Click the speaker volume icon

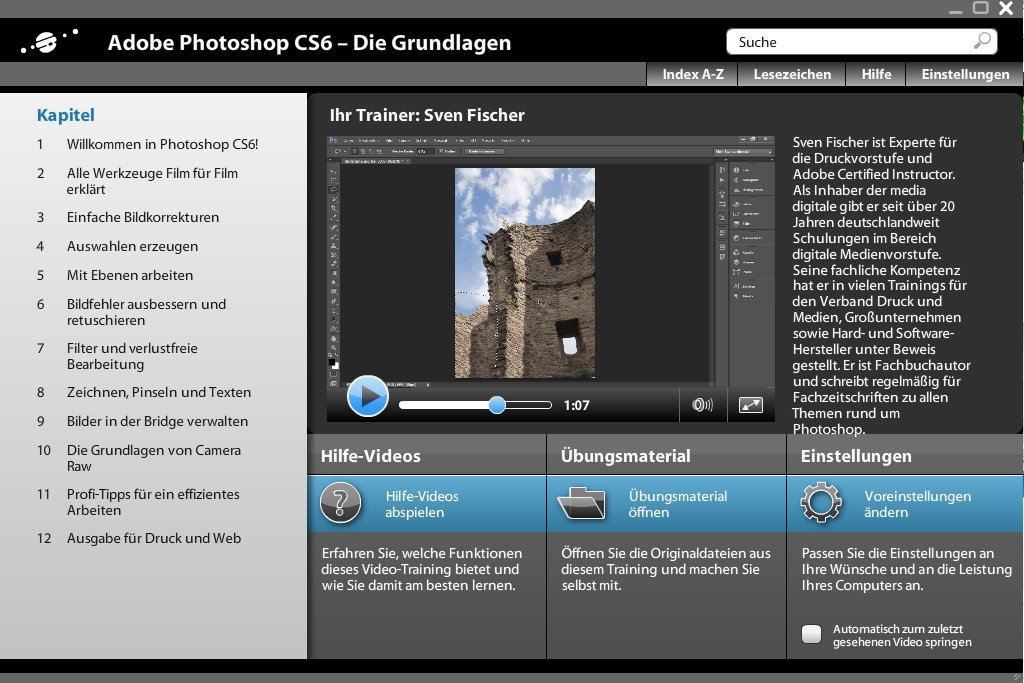(702, 405)
